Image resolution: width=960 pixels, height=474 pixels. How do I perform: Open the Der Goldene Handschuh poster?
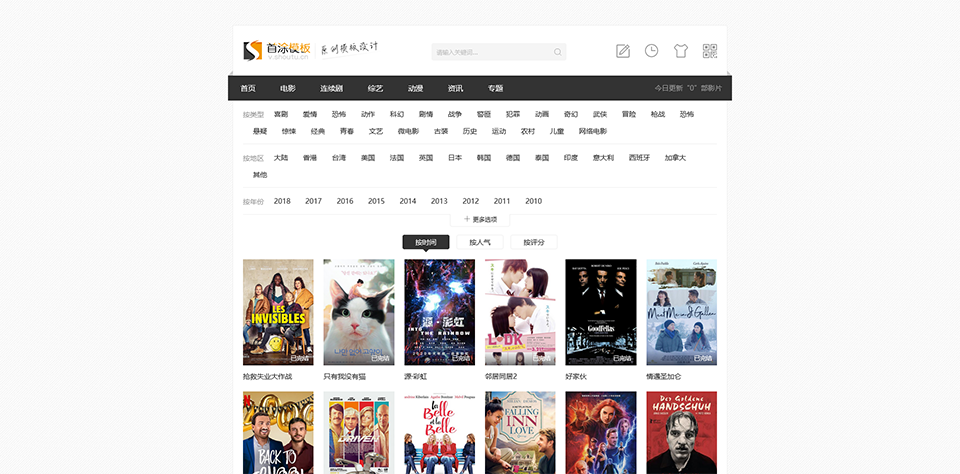[x=681, y=433]
